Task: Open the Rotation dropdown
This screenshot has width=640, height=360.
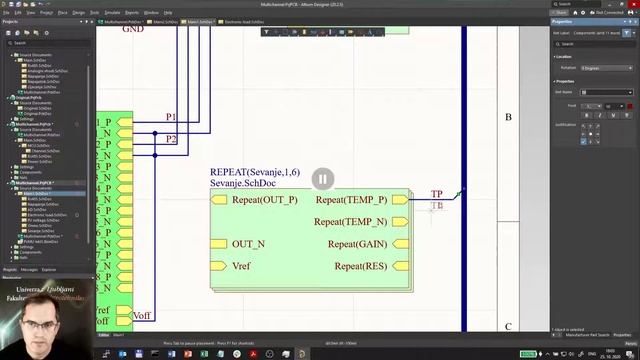Action: tap(607, 68)
